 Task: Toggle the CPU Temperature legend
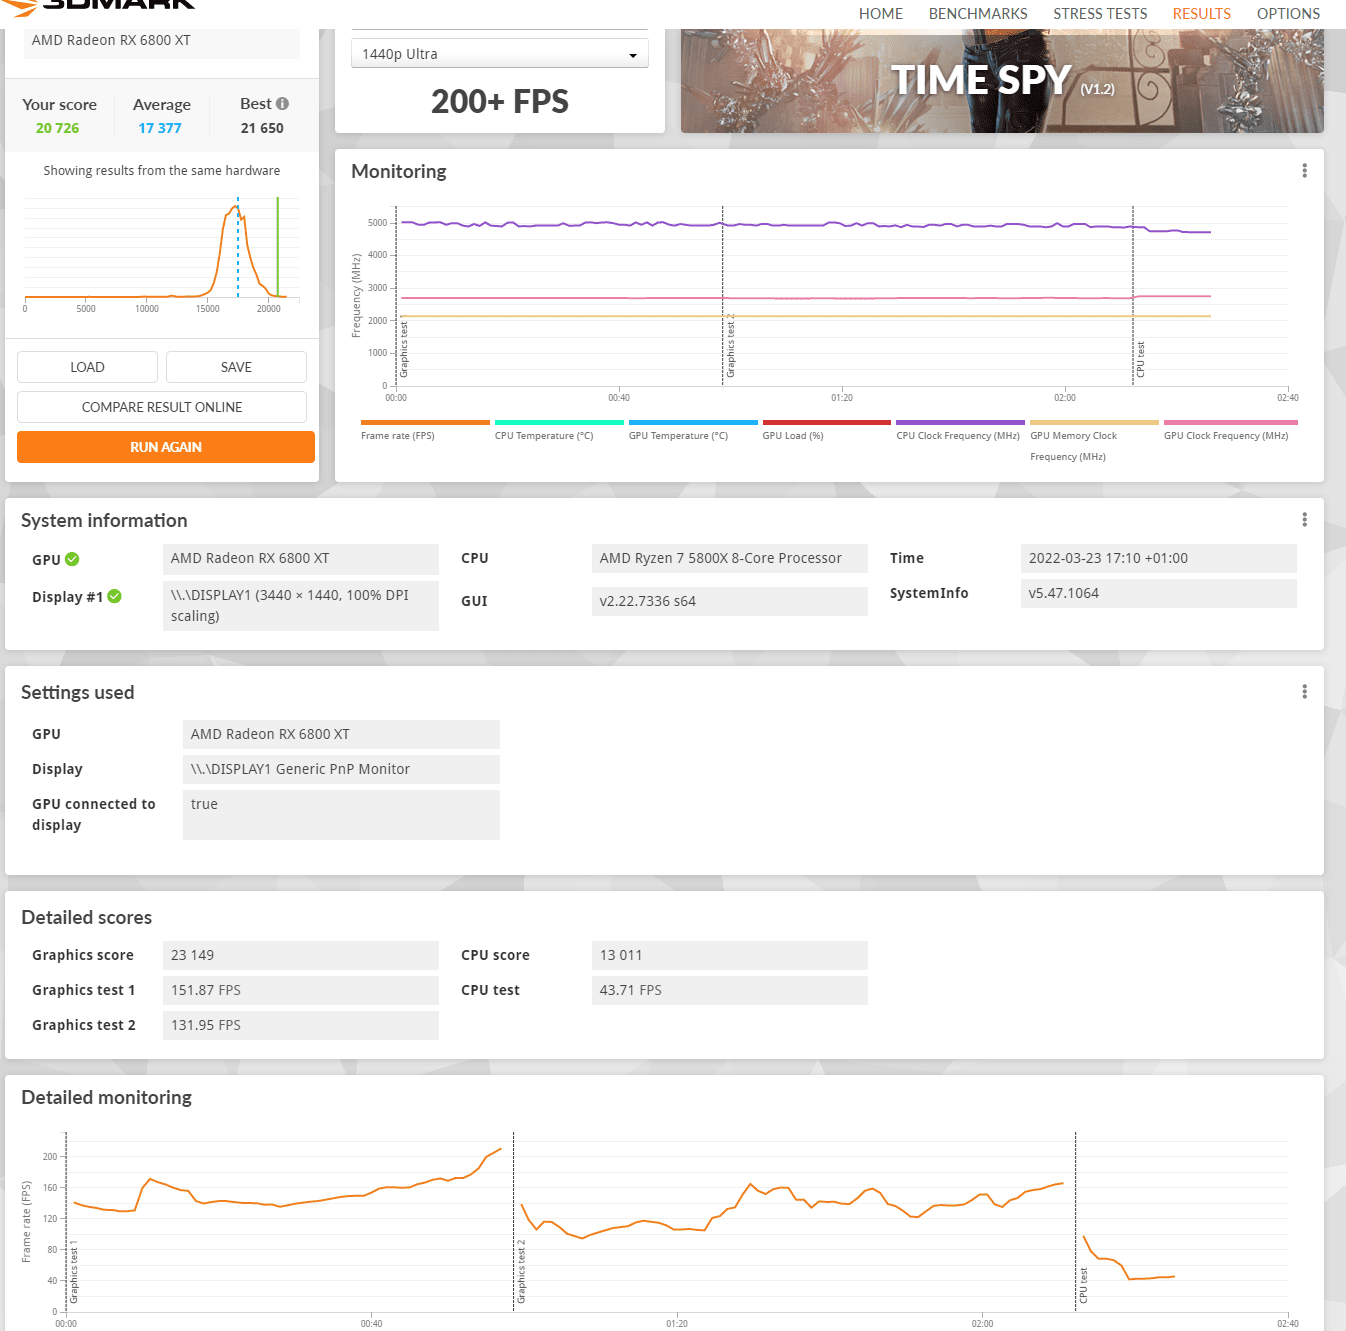click(558, 431)
